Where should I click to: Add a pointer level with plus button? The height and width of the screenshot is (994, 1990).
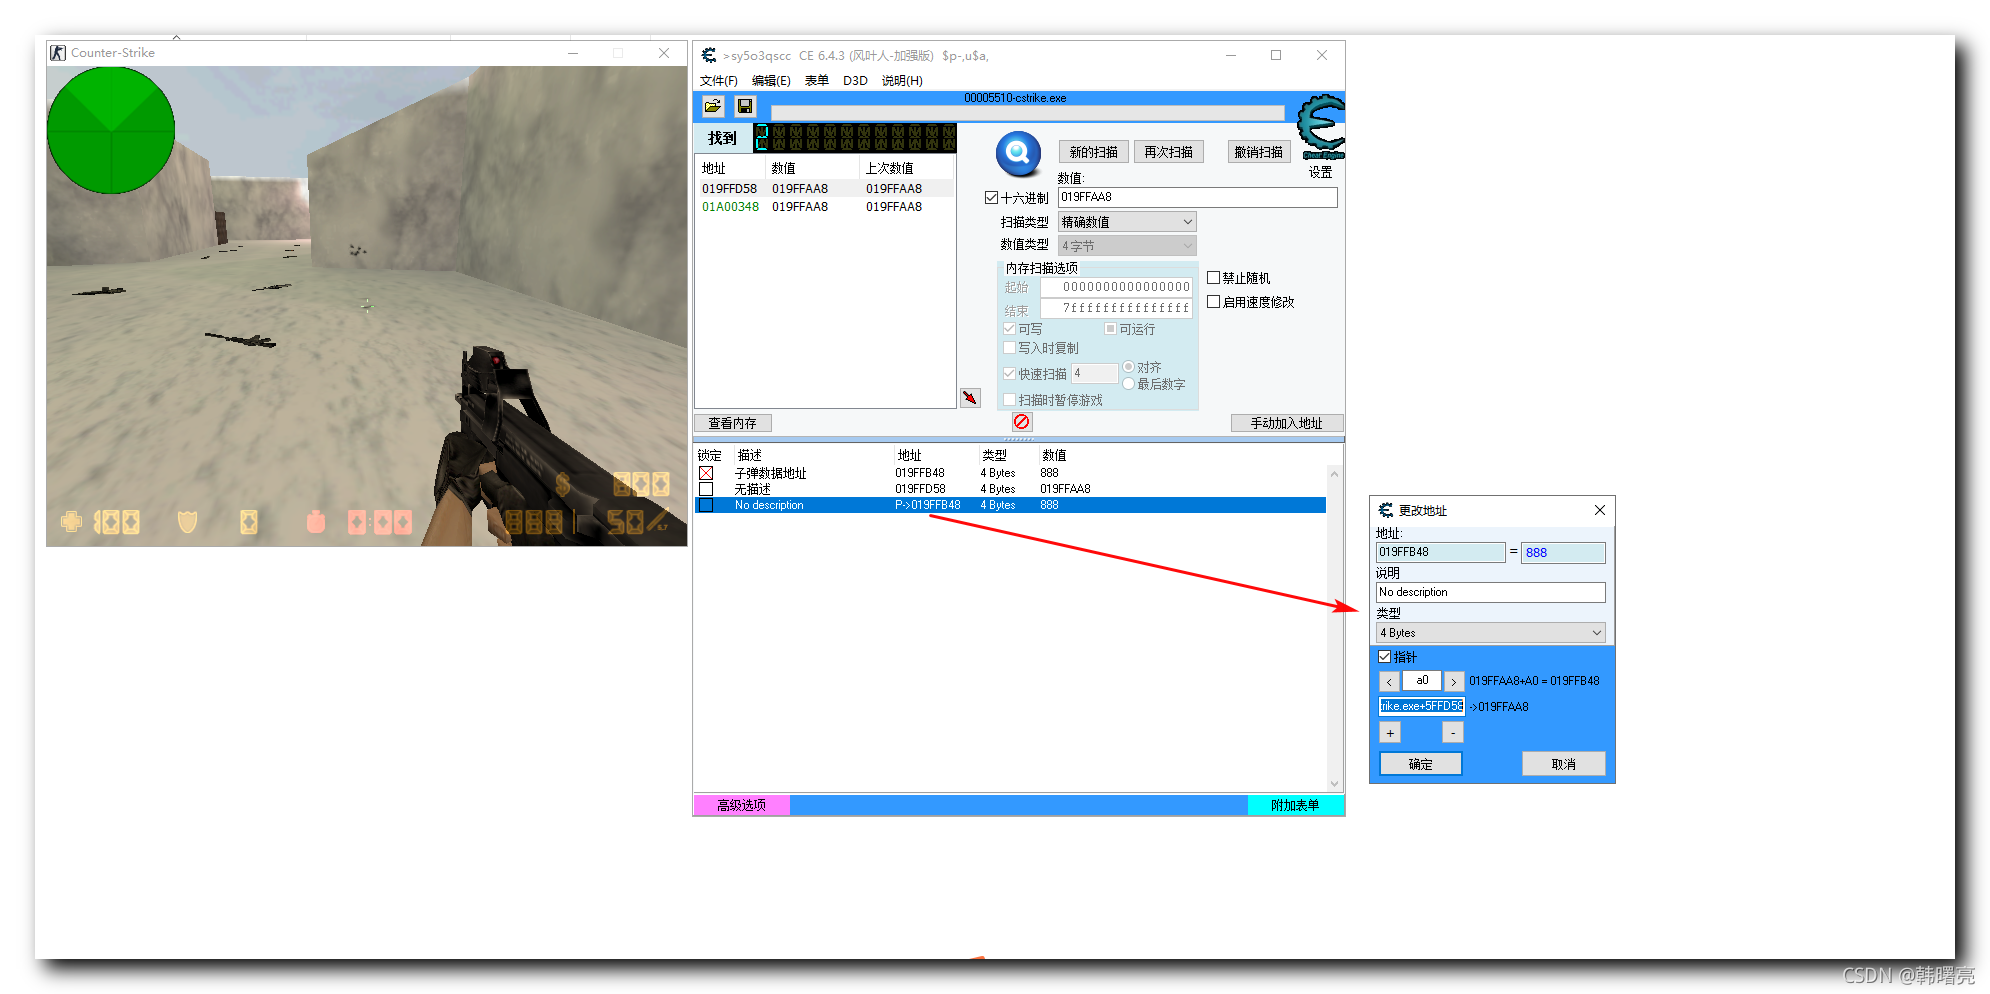tap(1390, 733)
